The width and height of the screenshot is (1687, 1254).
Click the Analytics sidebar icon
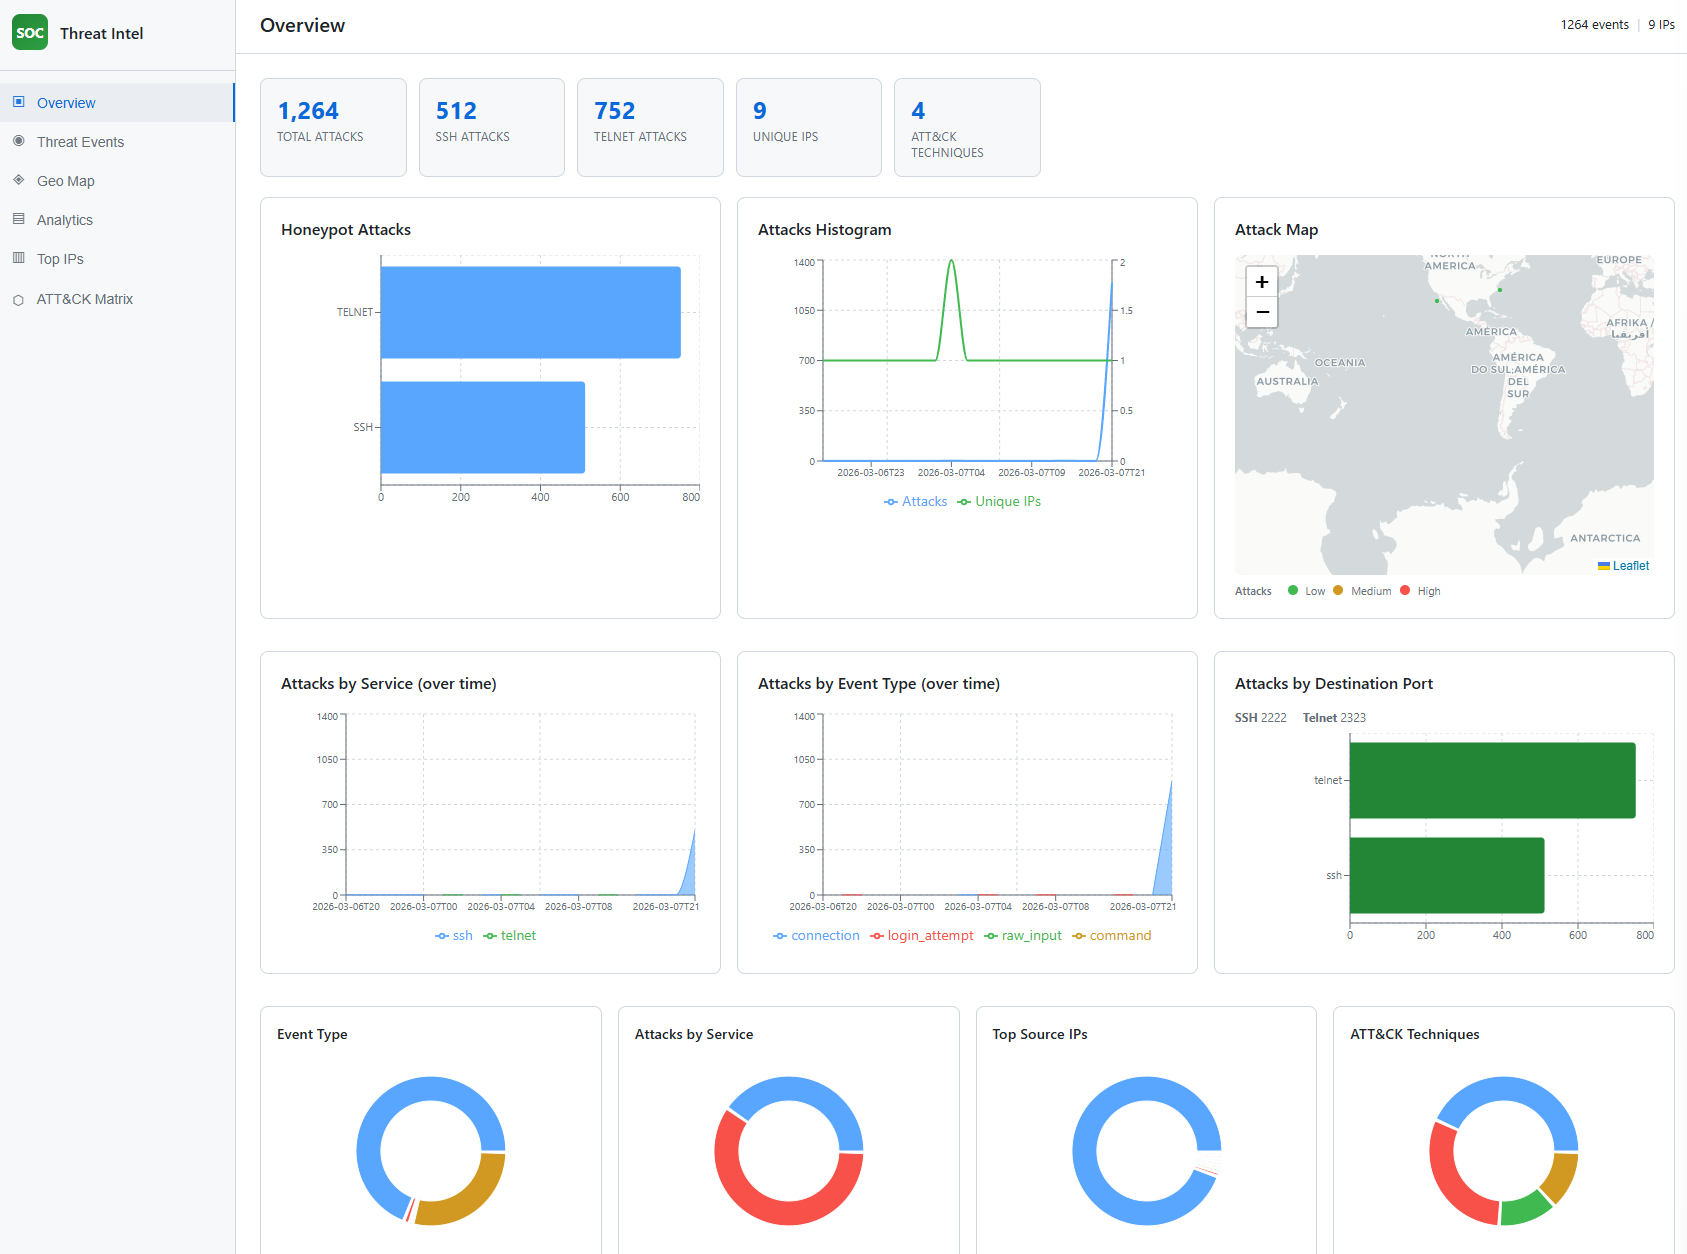19,219
